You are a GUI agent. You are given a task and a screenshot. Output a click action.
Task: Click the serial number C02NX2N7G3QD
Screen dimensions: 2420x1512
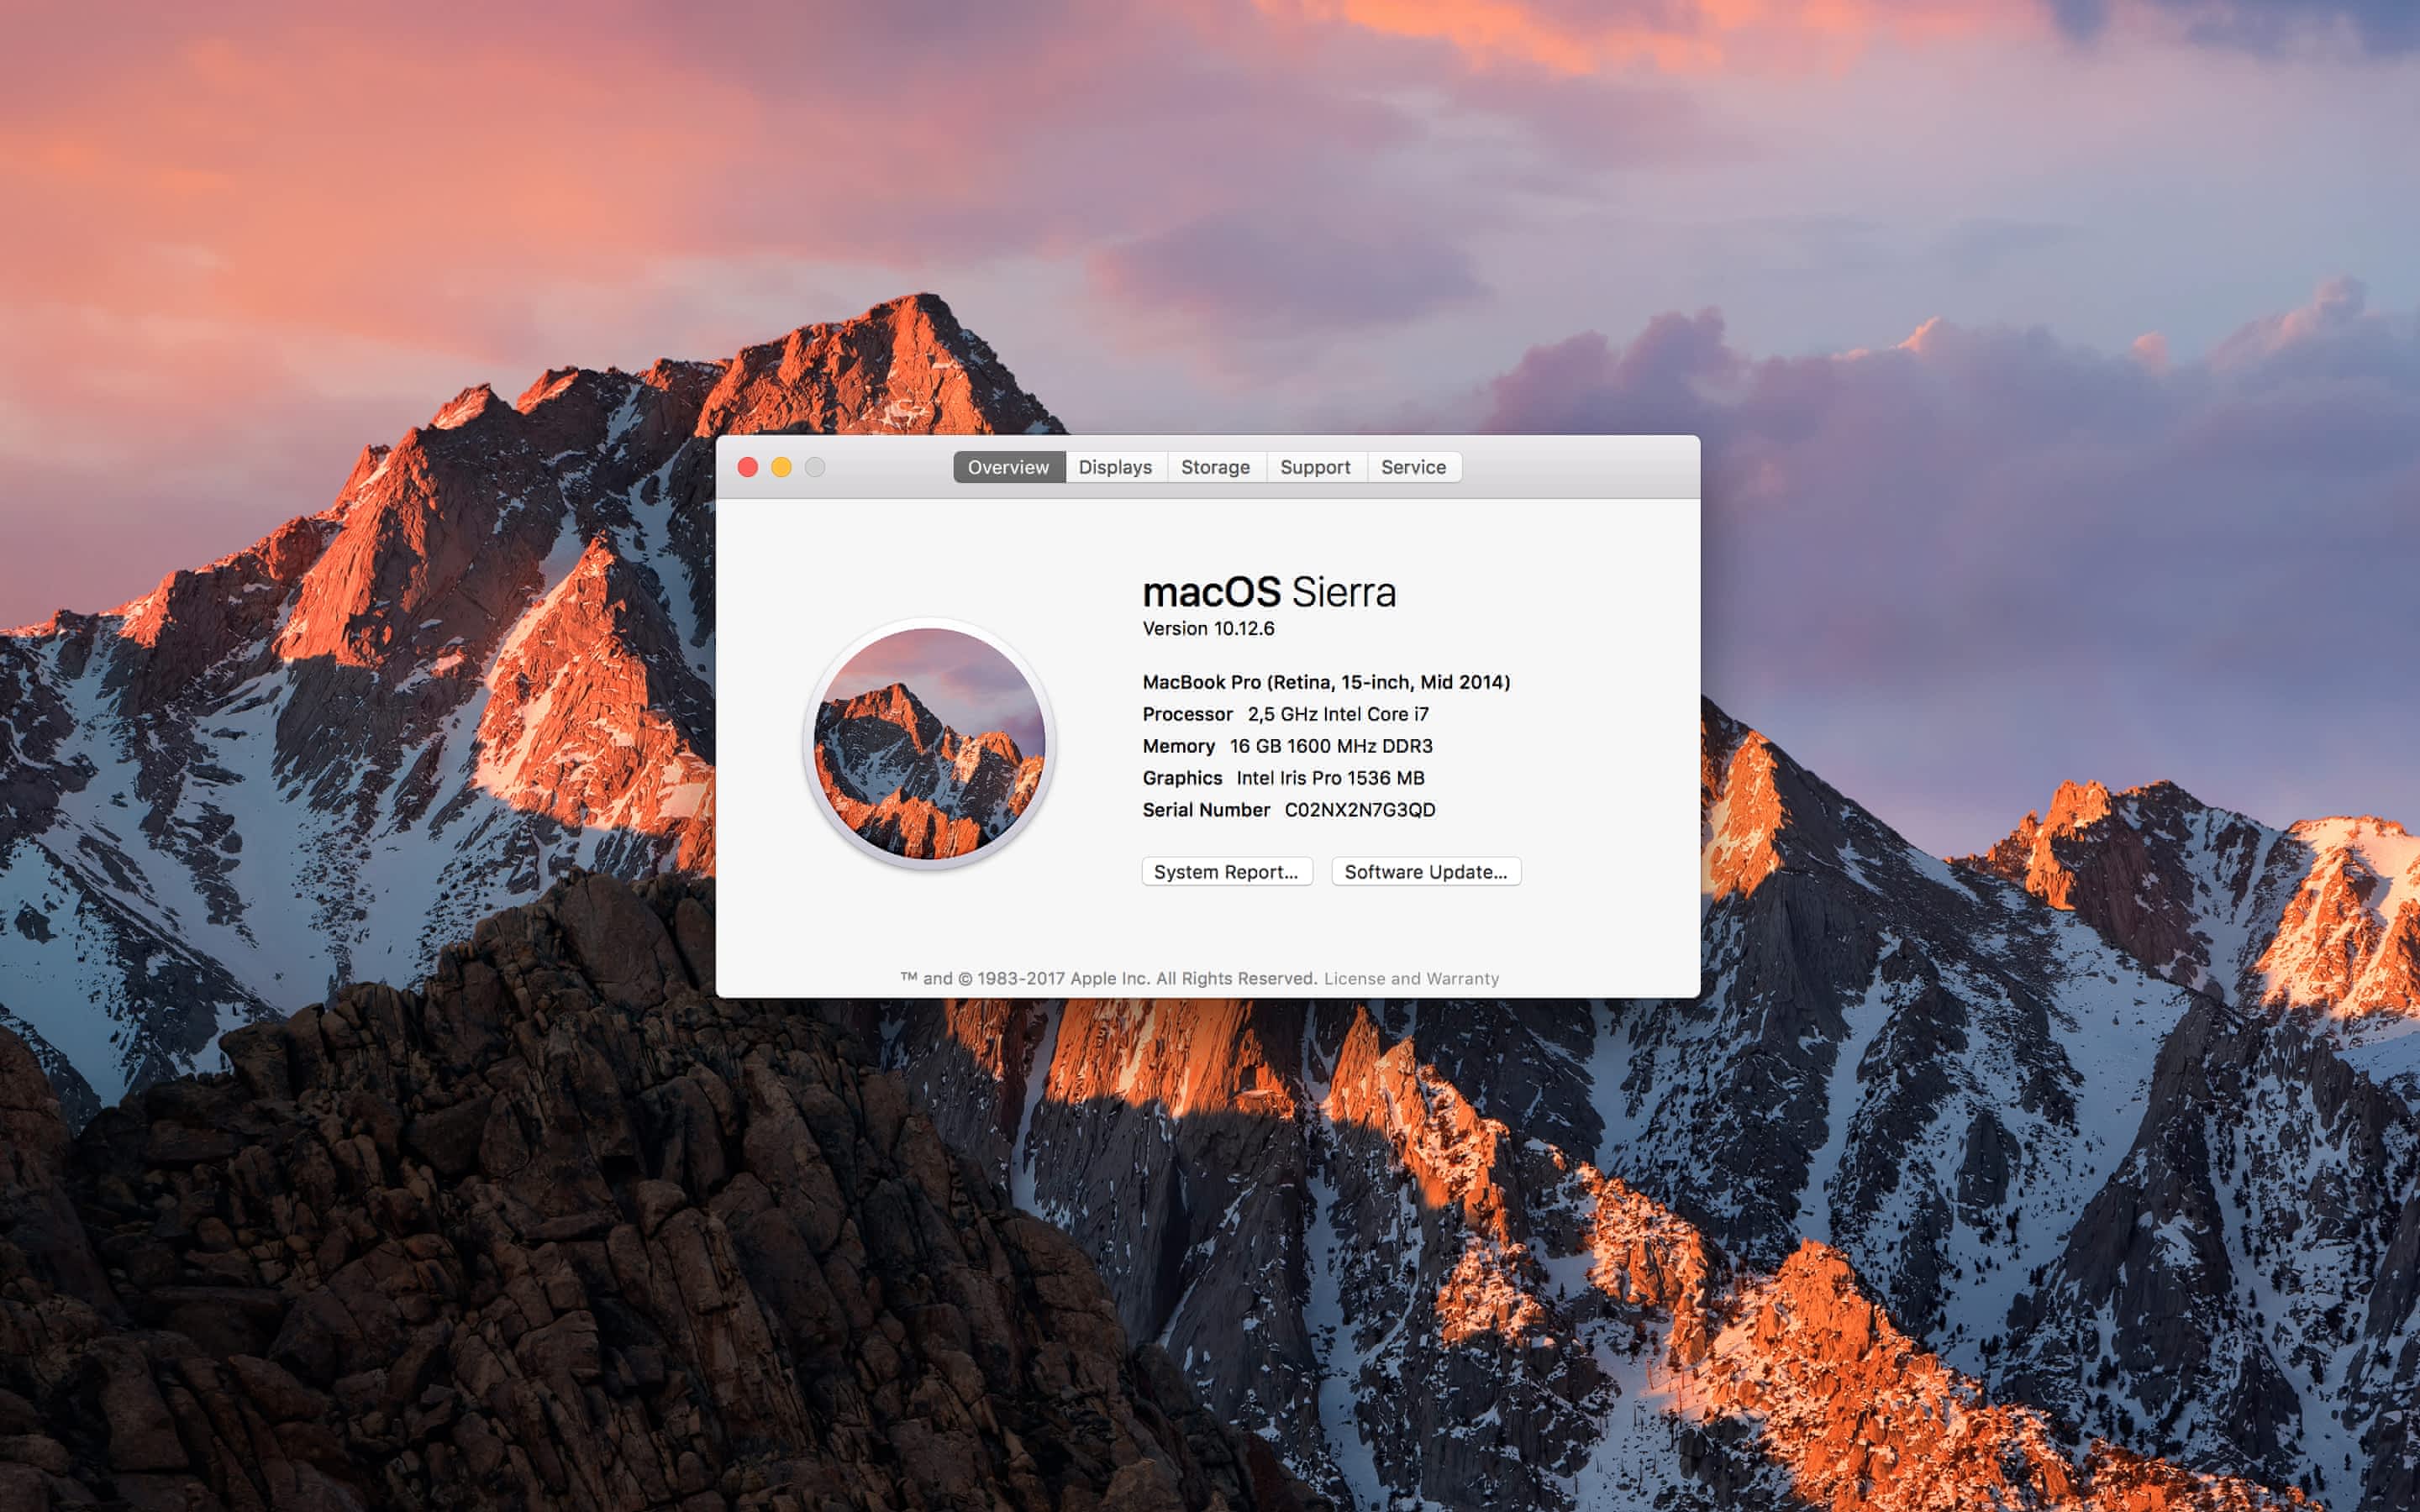pyautogui.click(x=1359, y=810)
